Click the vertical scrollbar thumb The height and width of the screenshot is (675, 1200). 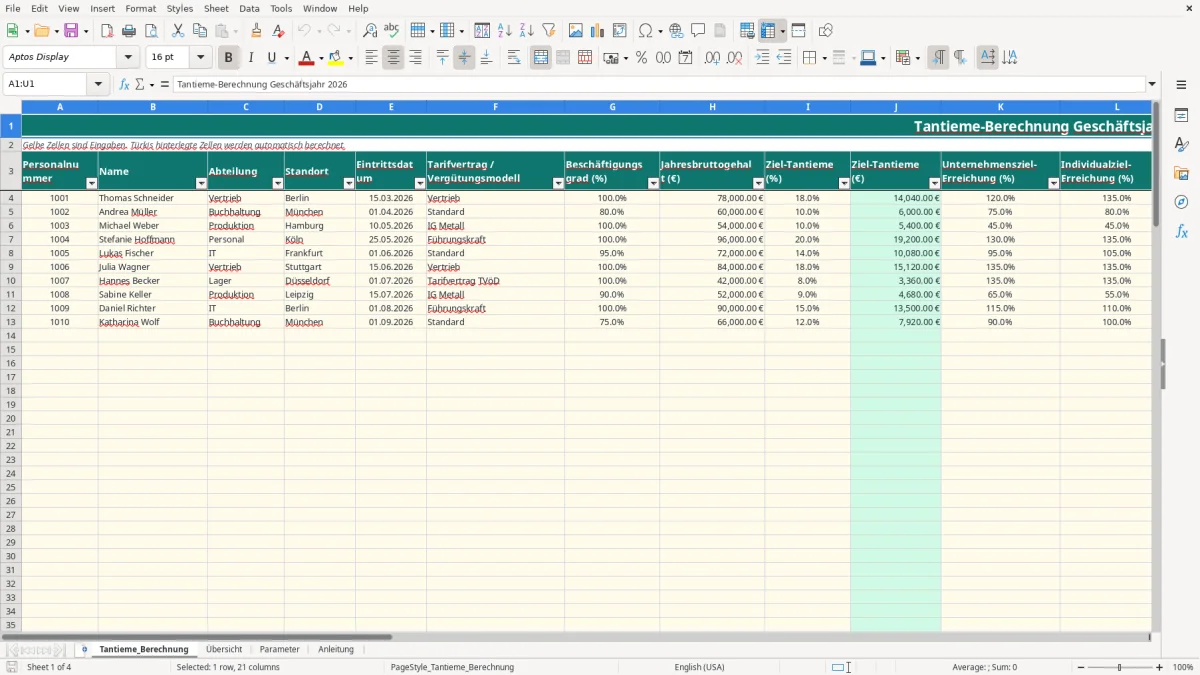tap(1157, 162)
